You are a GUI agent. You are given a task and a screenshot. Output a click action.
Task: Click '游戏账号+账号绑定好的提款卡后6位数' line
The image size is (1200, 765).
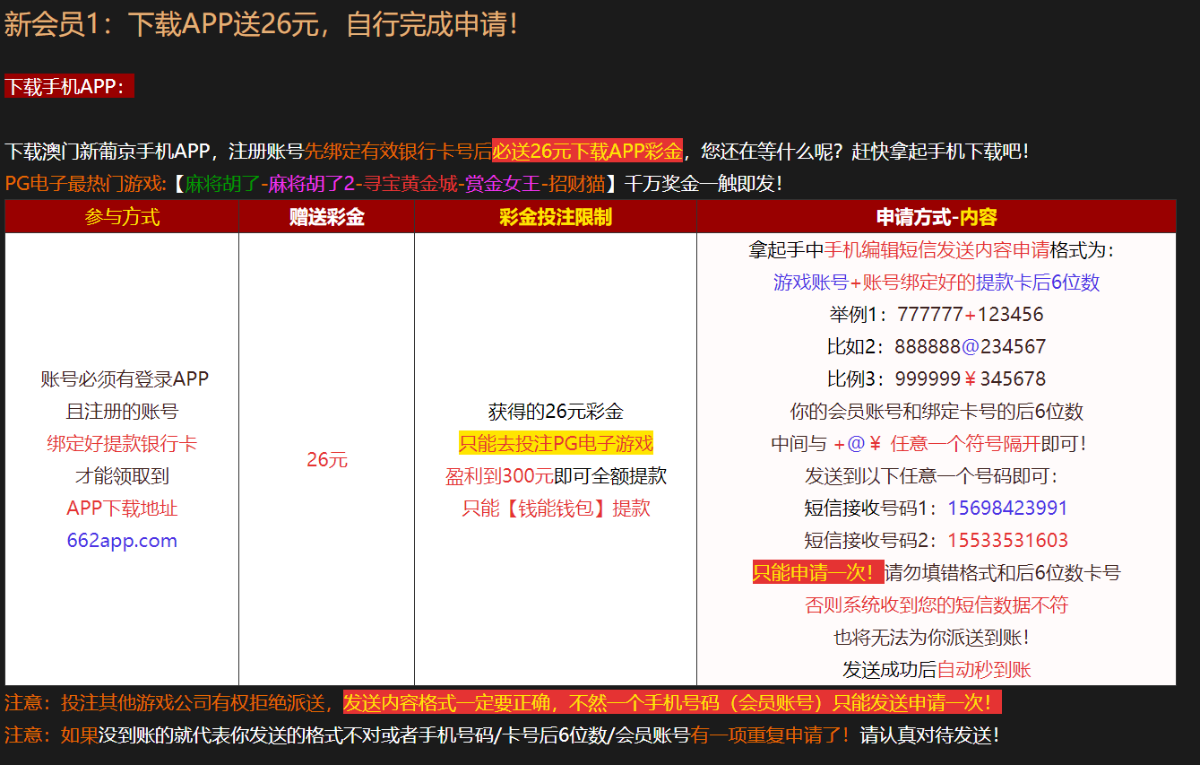point(936,283)
